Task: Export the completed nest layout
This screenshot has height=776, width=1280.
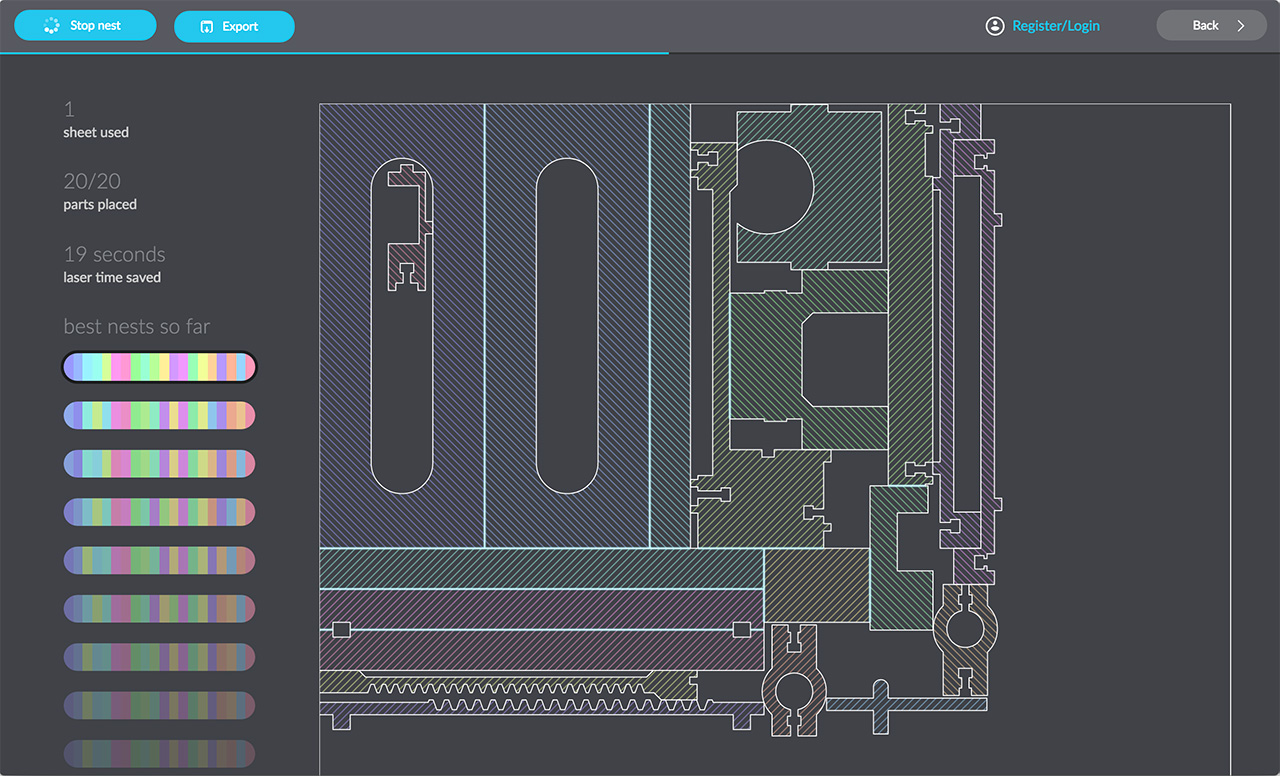Action: click(x=234, y=25)
